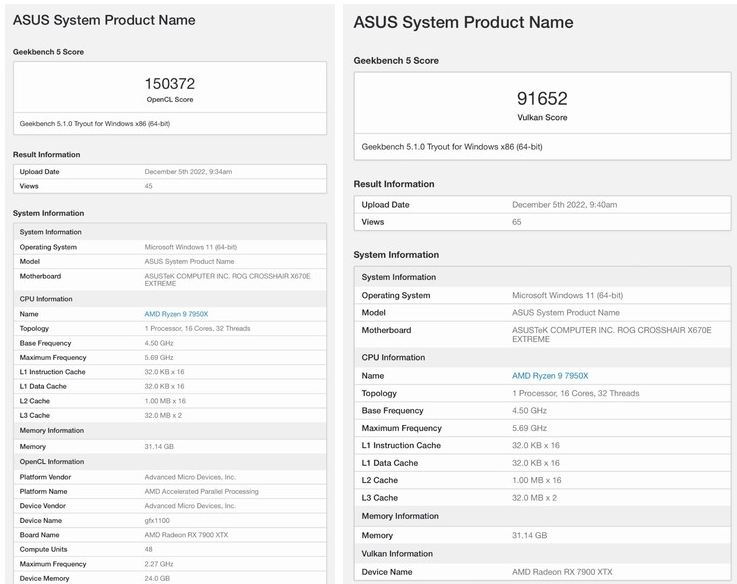Click AMD Accelerated Parallel Processing platform name
This screenshot has width=737, height=584.
pos(201,491)
